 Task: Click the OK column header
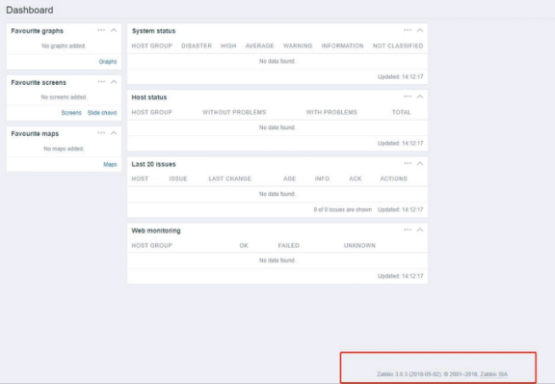tap(244, 246)
